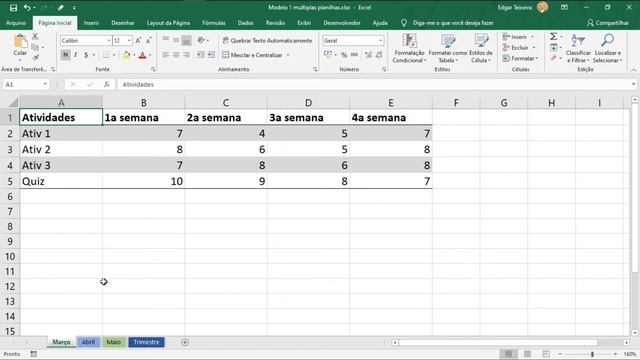Click the add new sheet plus button
This screenshot has height=360, width=640.
(185, 342)
